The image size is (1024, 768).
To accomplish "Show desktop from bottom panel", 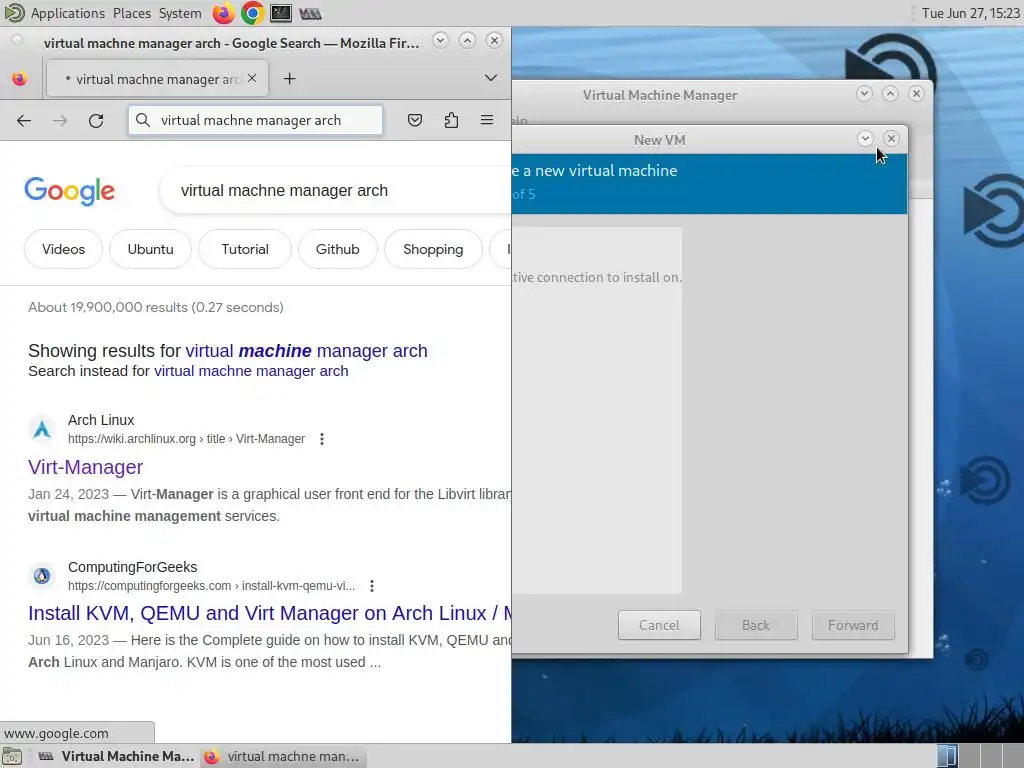I will coord(12,756).
